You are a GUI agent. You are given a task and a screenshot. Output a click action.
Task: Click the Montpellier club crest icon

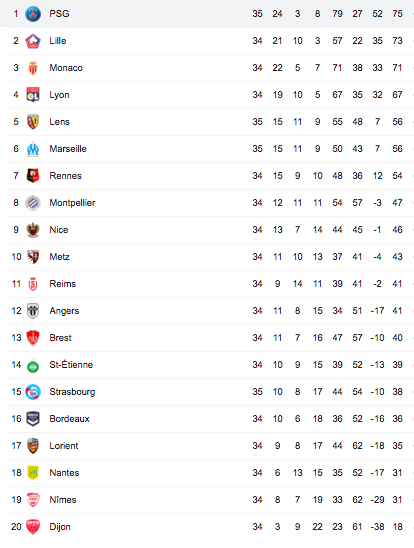[33, 203]
